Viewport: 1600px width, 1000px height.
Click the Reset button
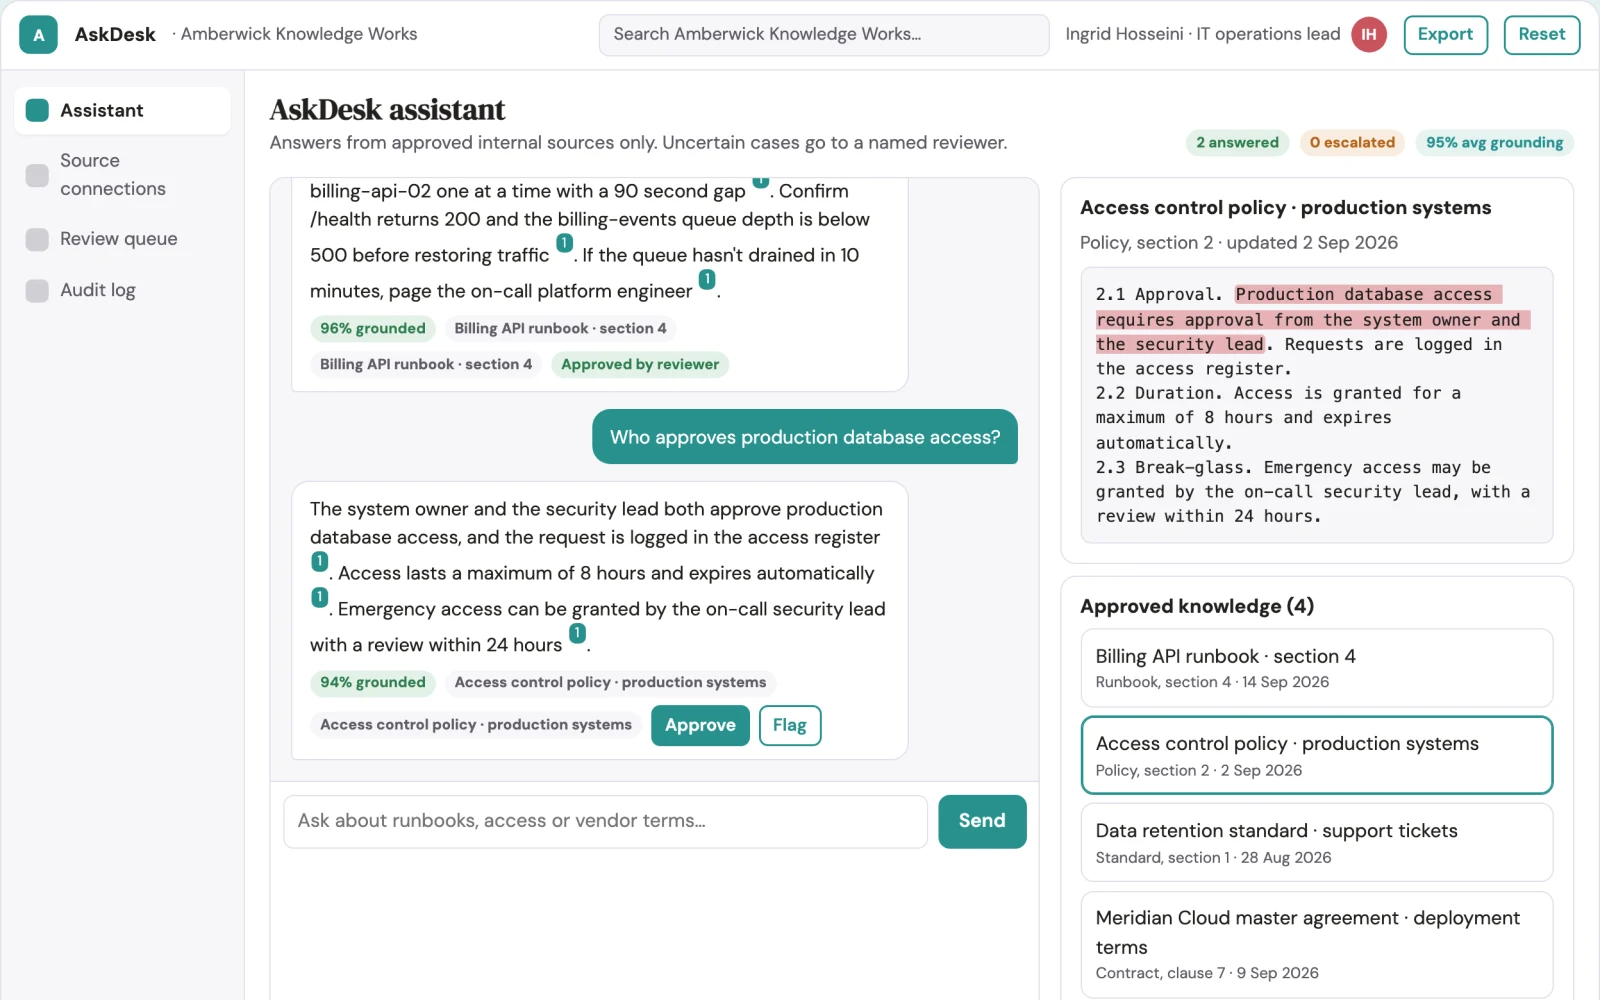coord(1541,35)
